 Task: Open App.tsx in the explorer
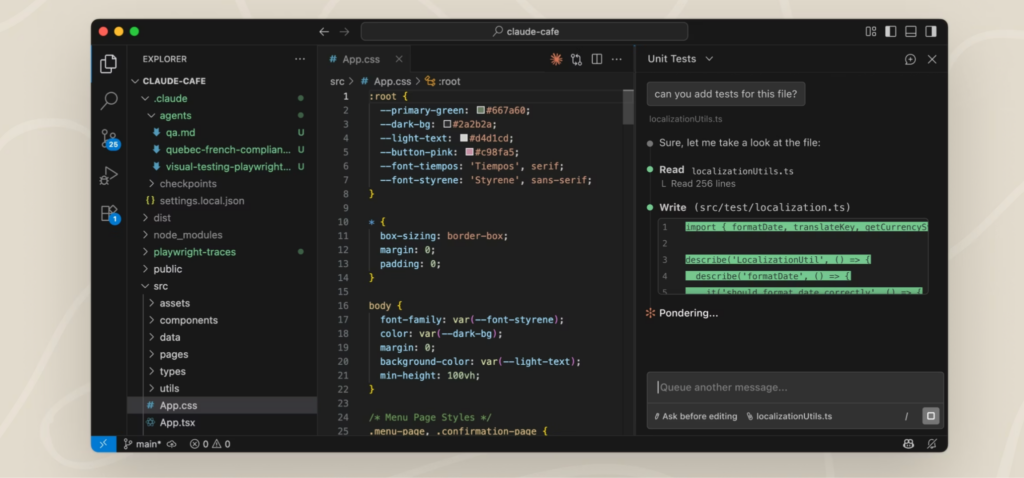[177, 422]
